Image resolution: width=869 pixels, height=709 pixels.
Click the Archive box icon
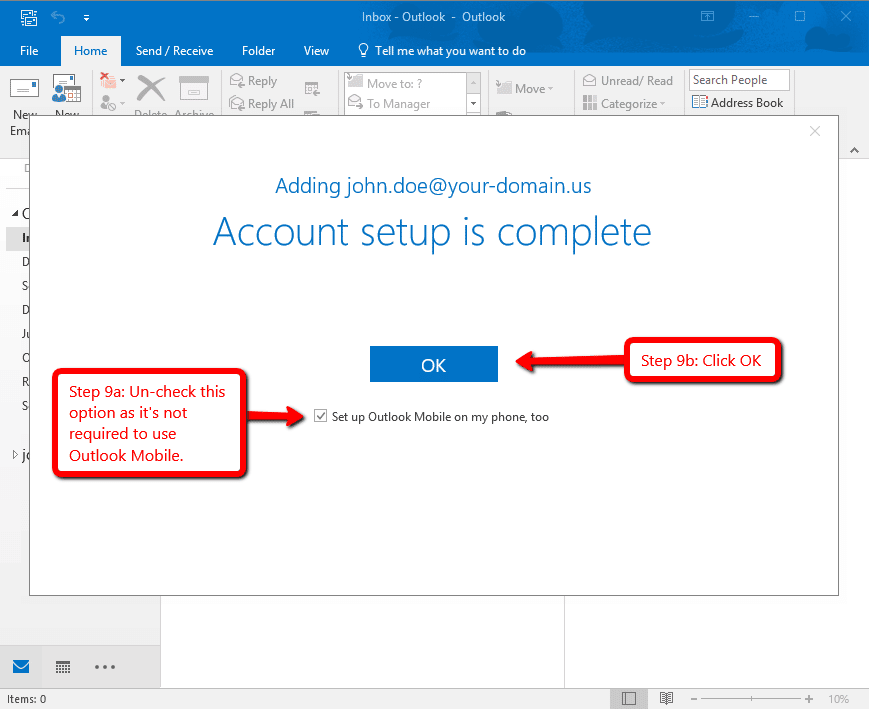click(x=193, y=89)
